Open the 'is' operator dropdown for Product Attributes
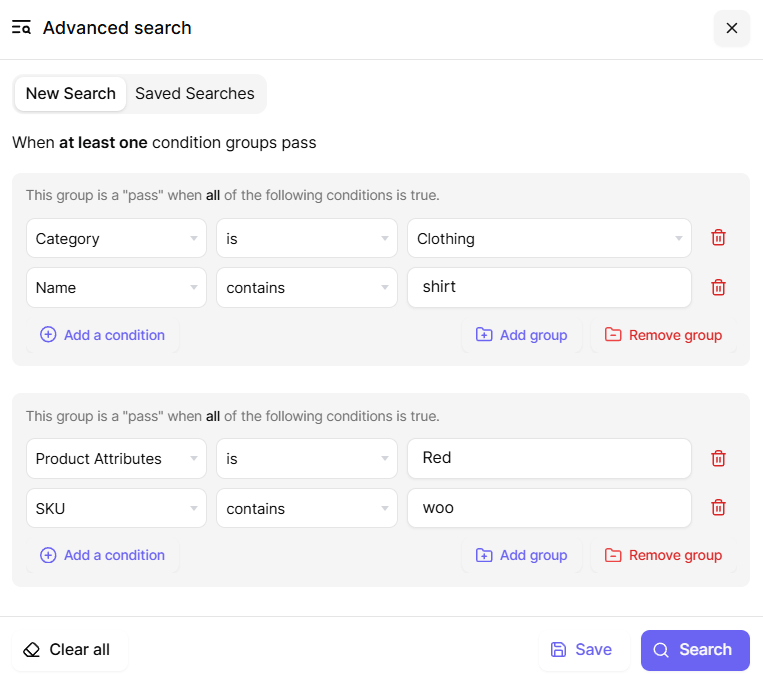 (307, 458)
